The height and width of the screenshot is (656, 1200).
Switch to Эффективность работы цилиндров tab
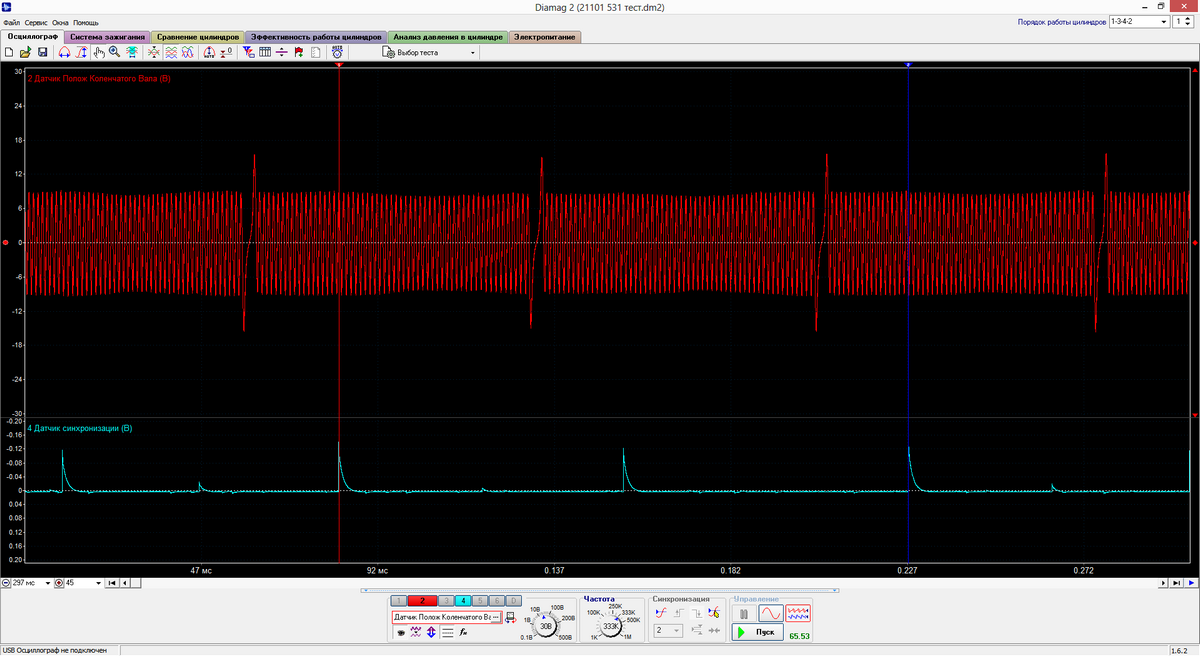[315, 37]
